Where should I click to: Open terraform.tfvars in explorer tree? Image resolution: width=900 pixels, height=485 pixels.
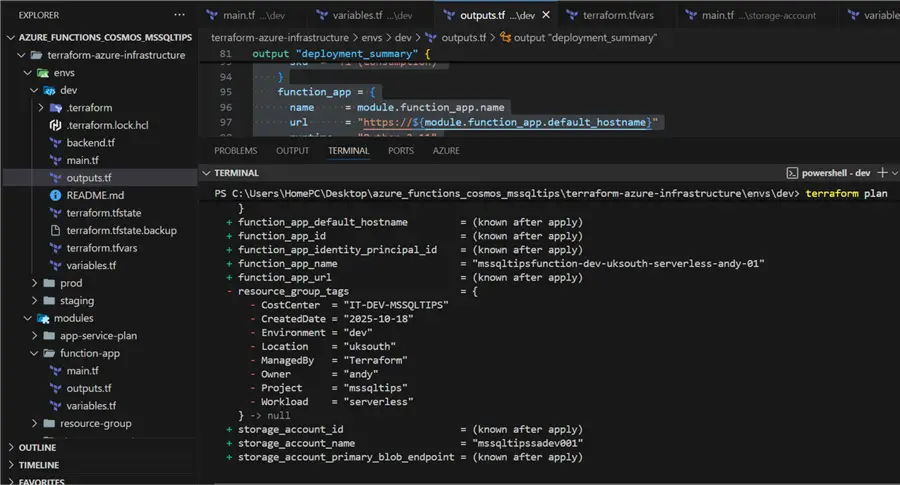pos(102,248)
